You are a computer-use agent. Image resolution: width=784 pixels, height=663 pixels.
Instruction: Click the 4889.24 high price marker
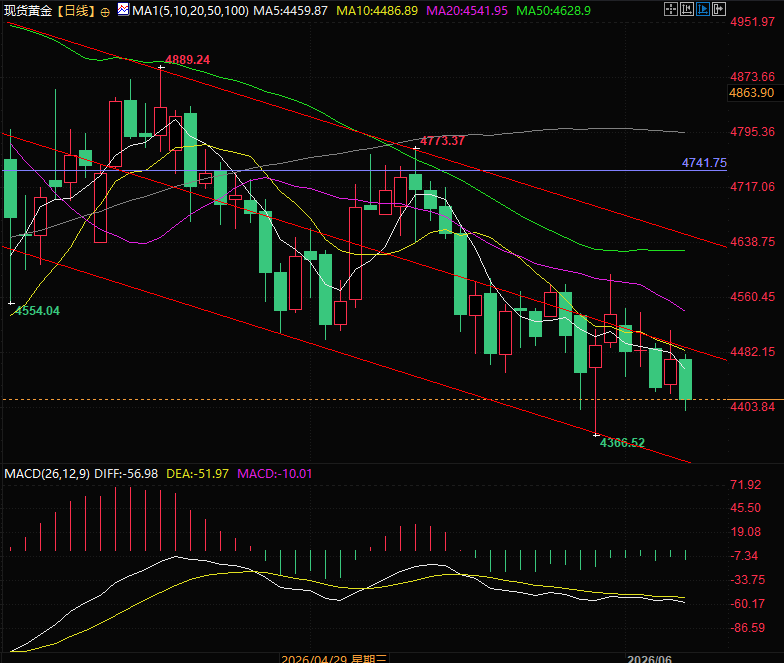point(188,60)
